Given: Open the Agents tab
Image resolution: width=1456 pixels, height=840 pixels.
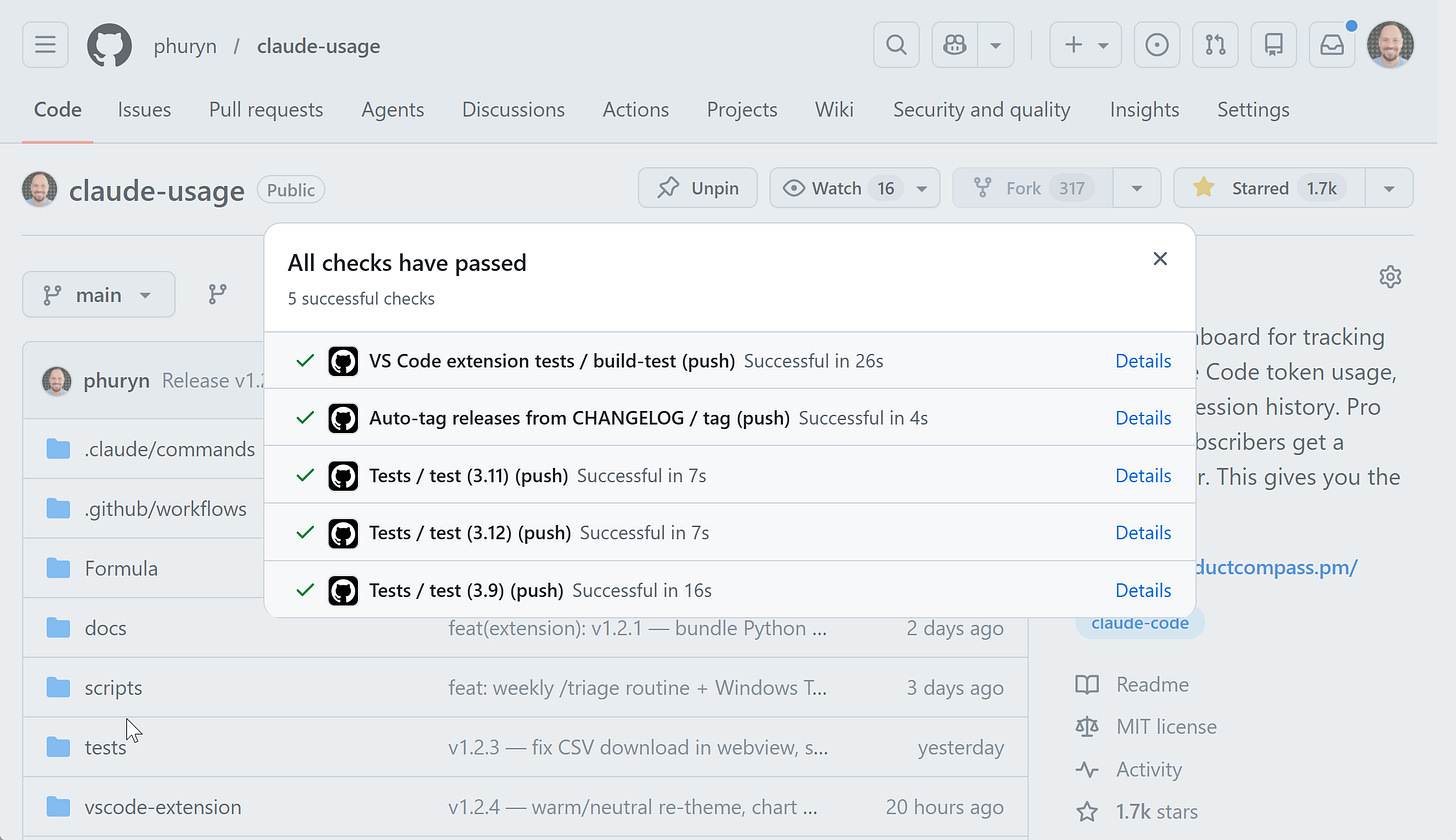Looking at the screenshot, I should [x=393, y=110].
